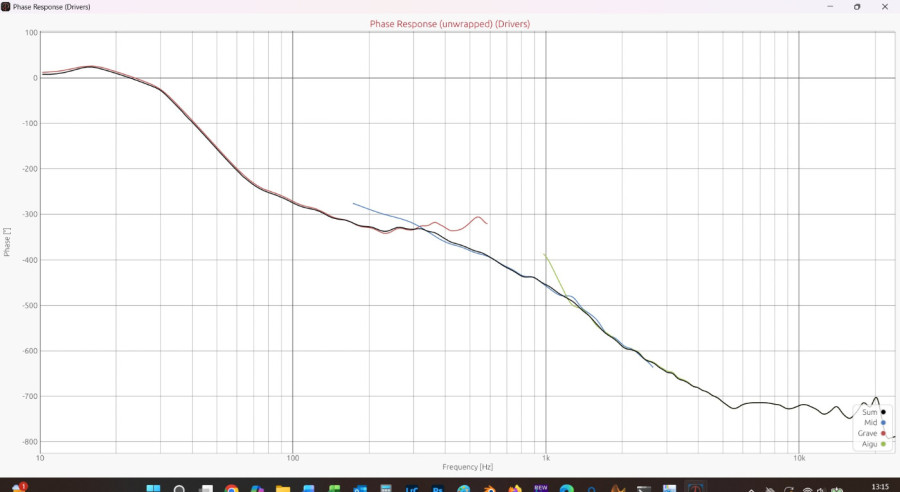Click the taskbar search icon
The width and height of the screenshot is (900, 492).
point(180,487)
